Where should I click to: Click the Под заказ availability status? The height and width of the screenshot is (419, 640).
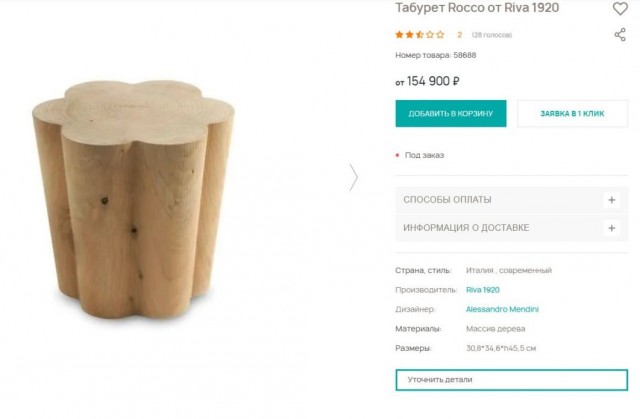tap(424, 155)
